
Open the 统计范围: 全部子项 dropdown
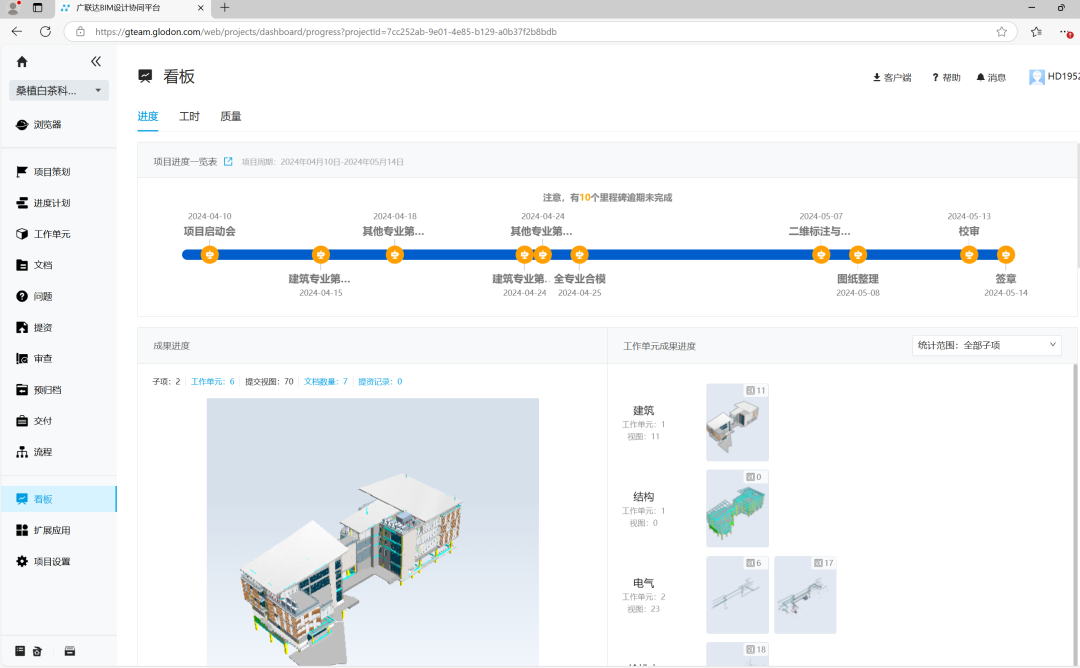click(986, 345)
